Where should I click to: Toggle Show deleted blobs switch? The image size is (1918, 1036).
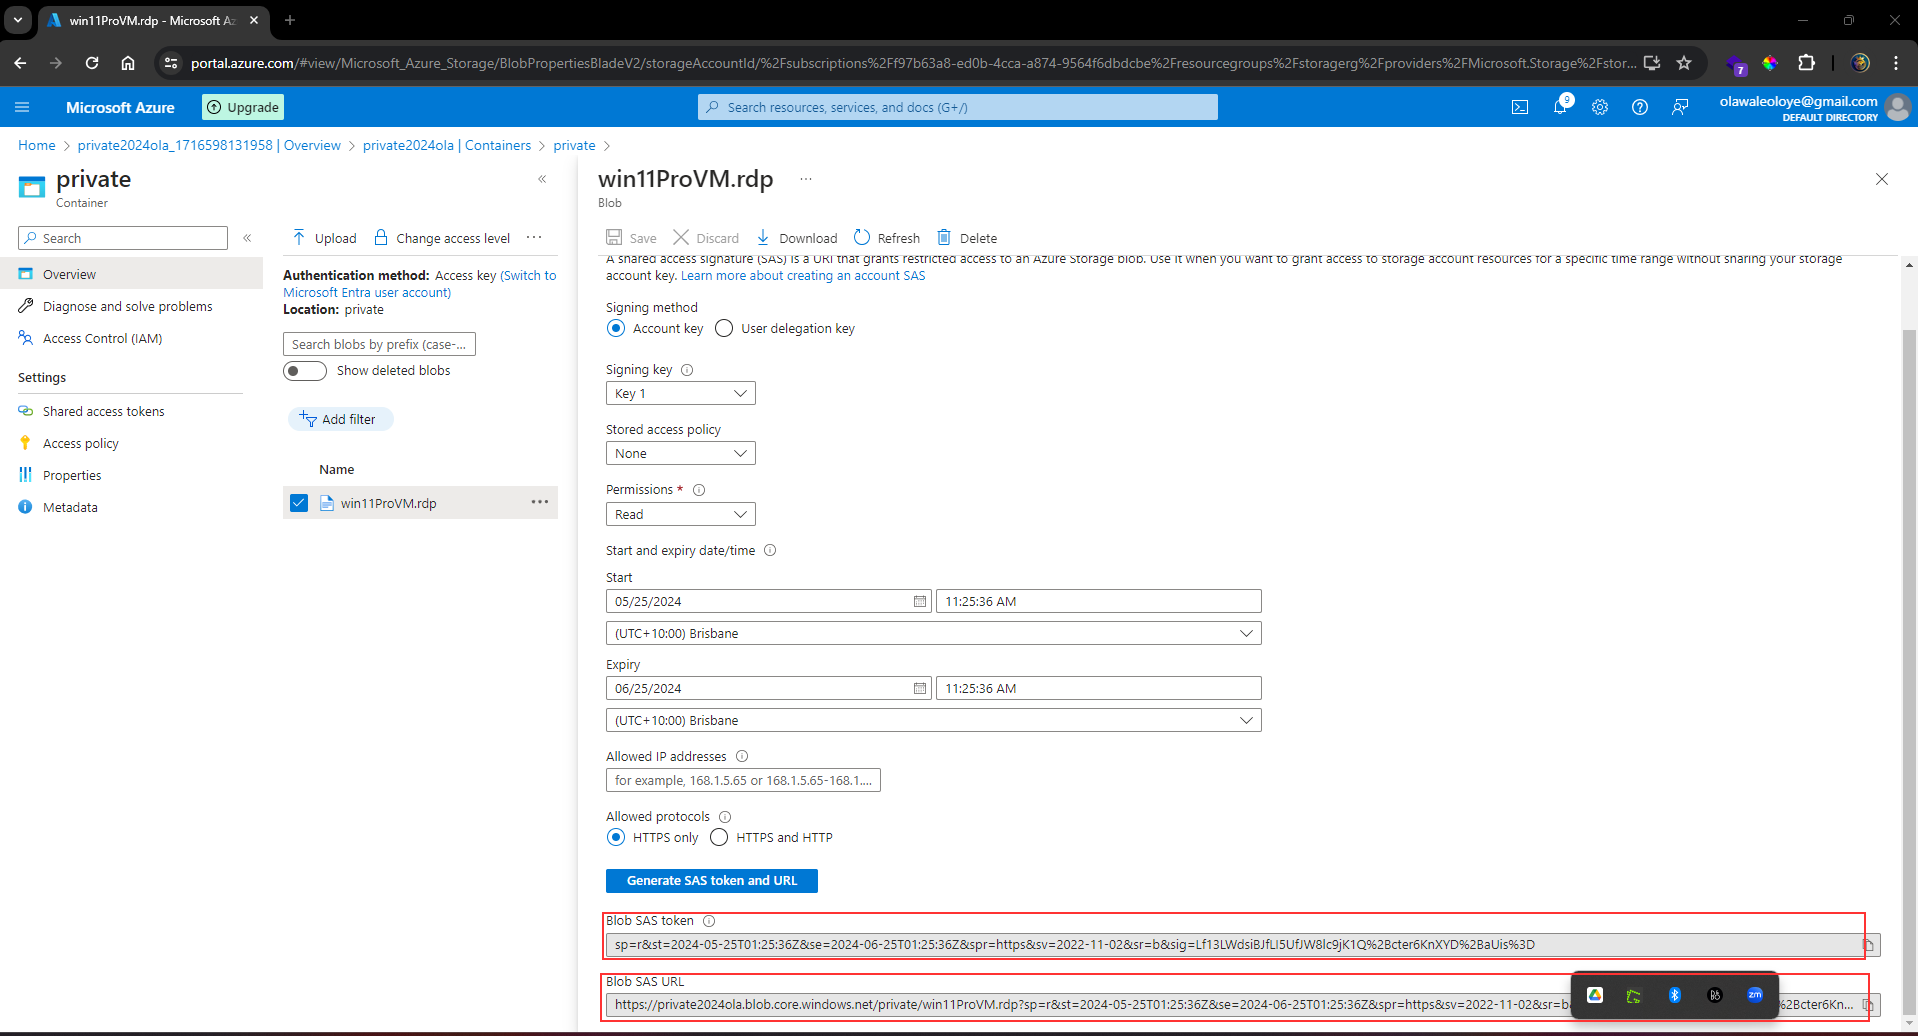305,371
